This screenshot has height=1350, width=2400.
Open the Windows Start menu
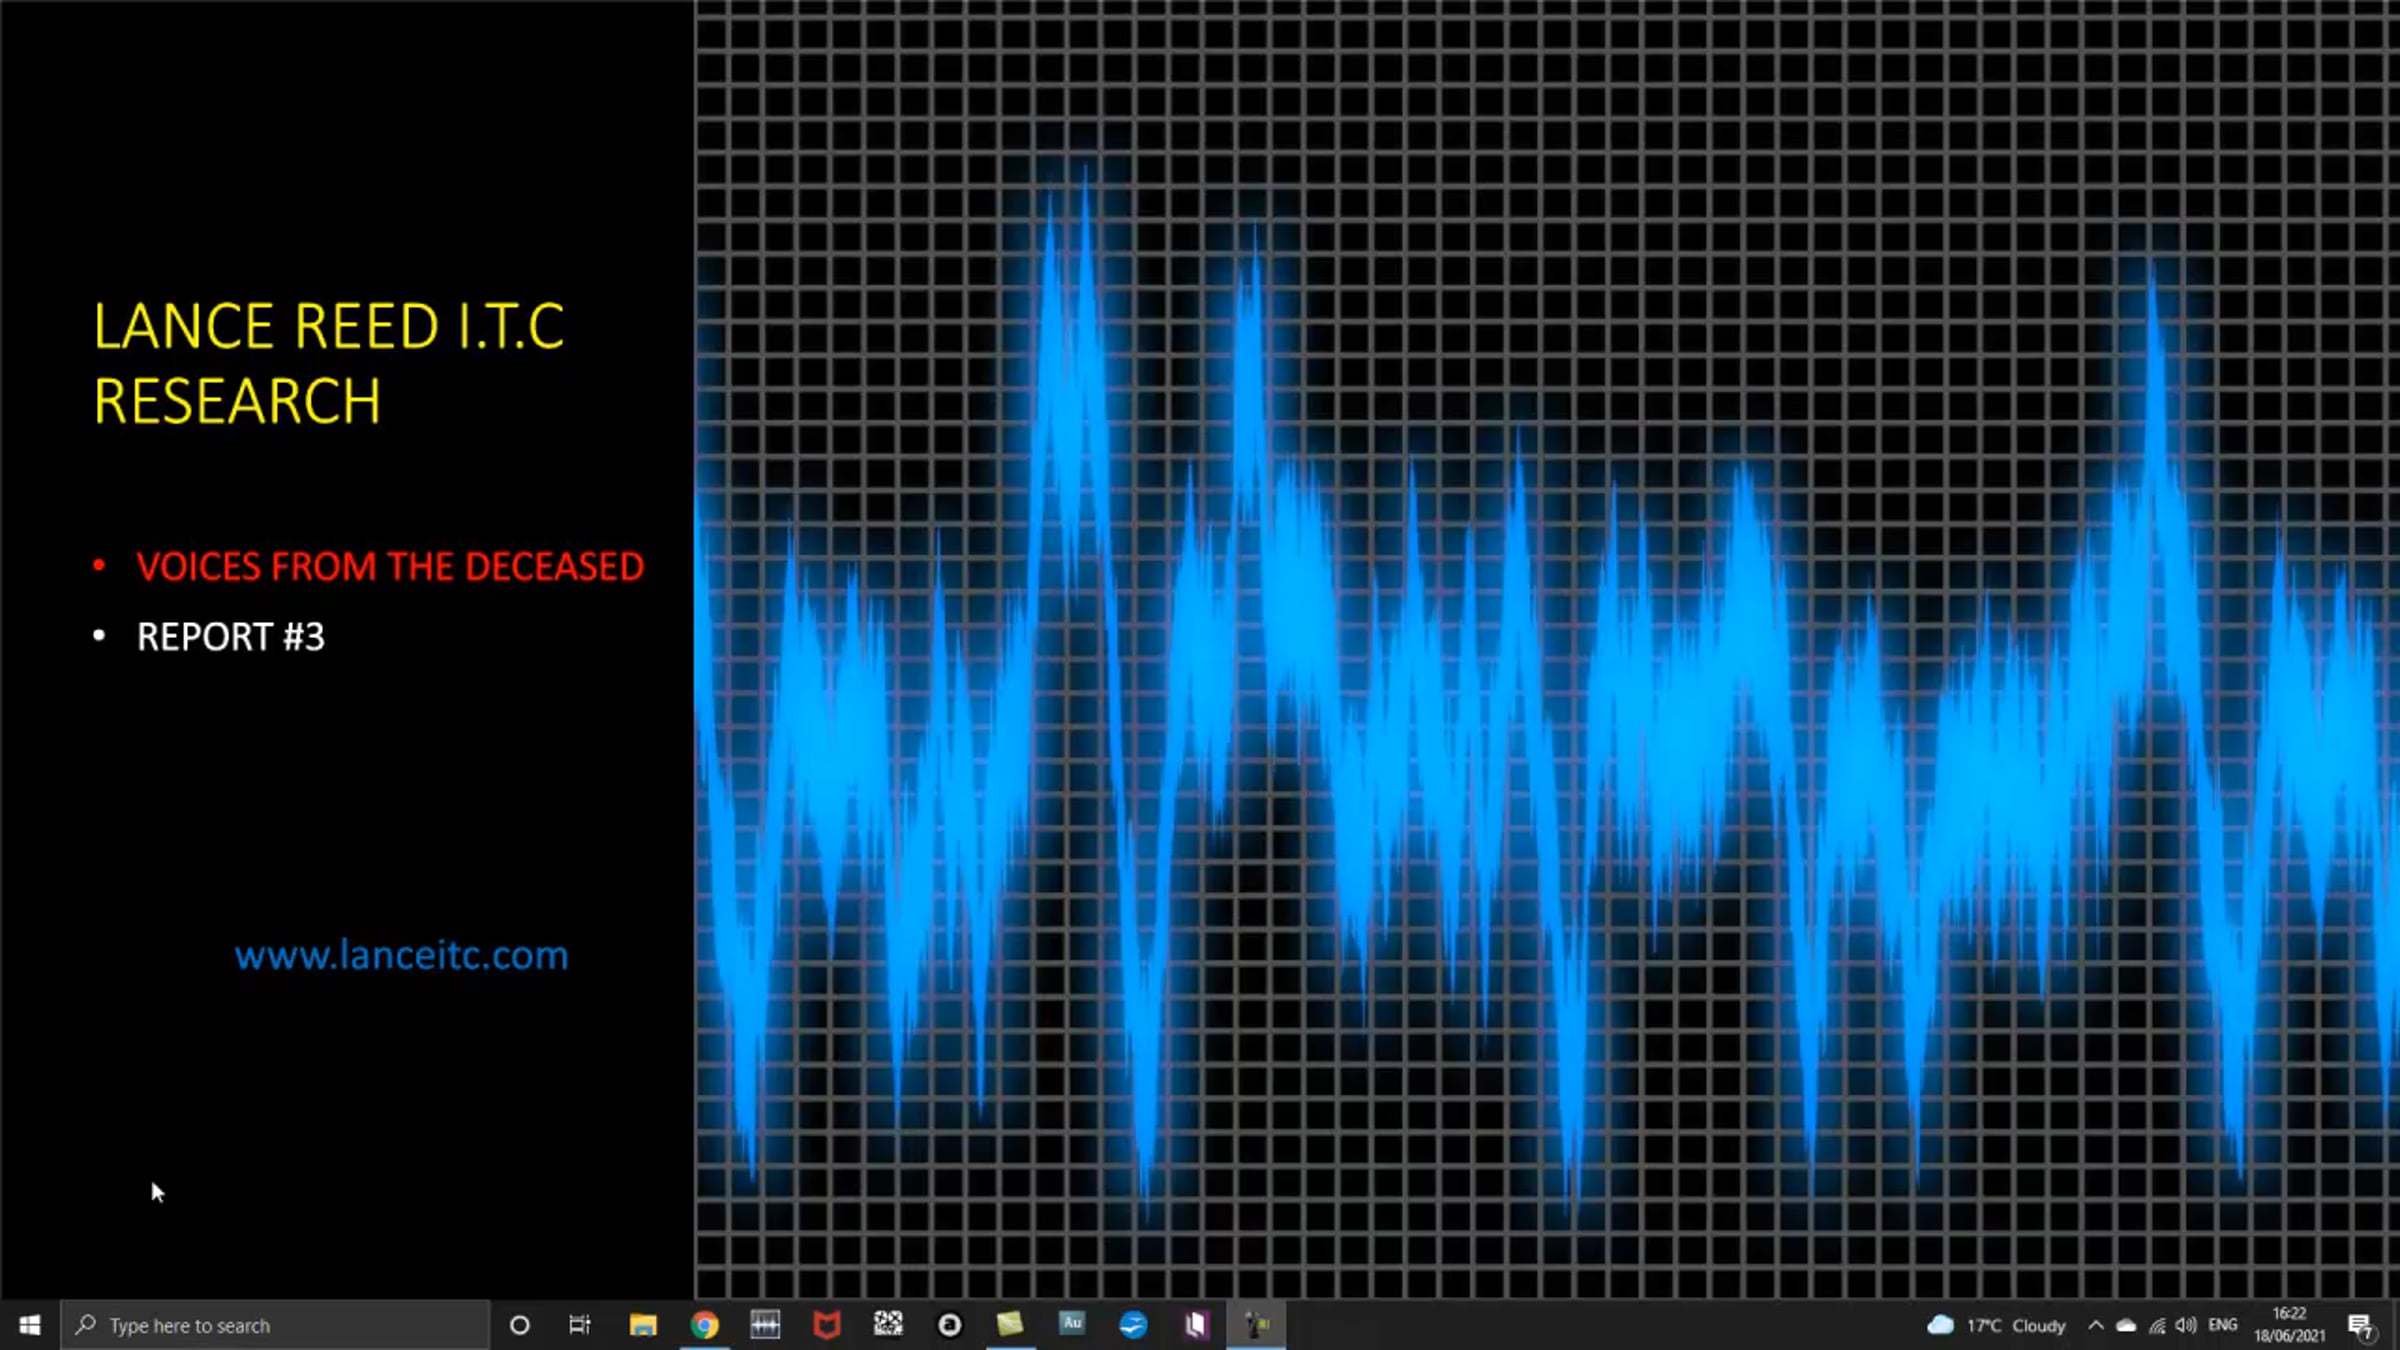pos(30,1325)
